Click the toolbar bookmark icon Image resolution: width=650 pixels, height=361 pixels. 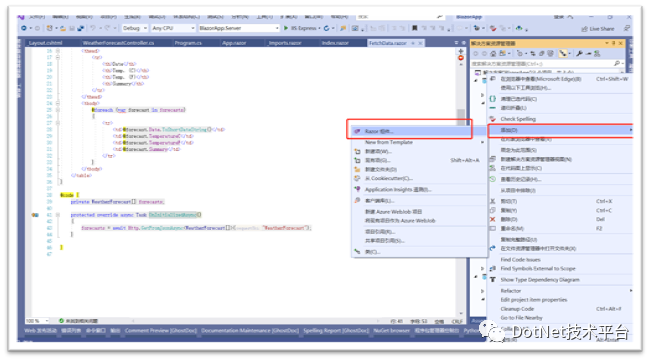[x=414, y=28]
